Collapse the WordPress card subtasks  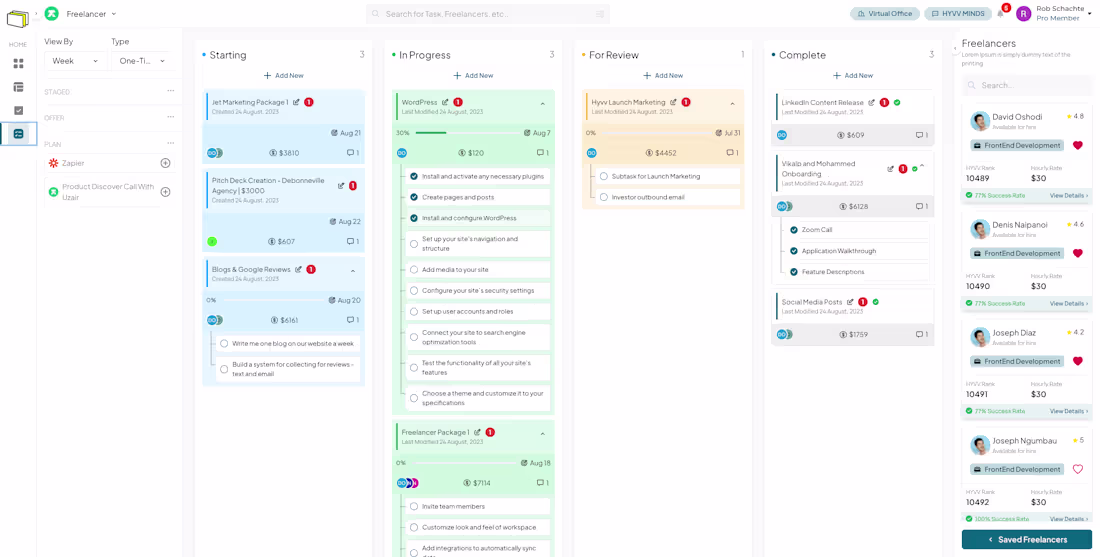[x=542, y=104]
